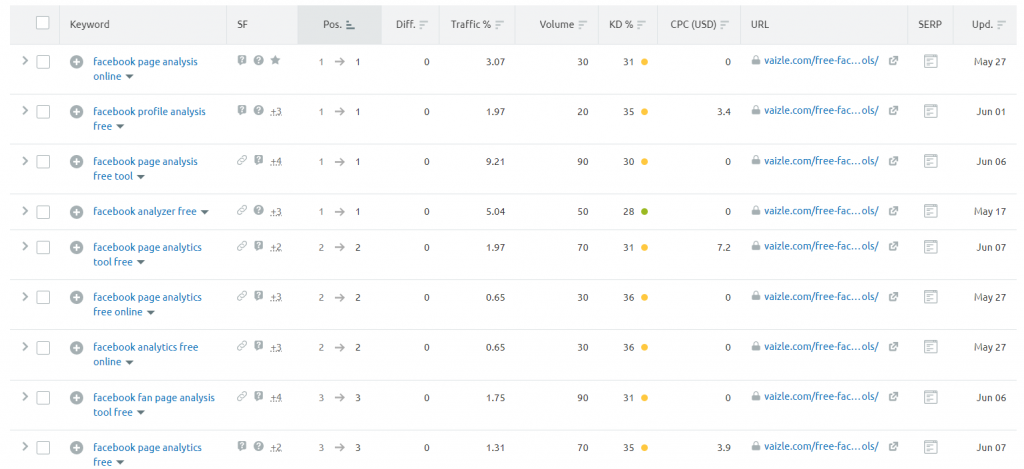This screenshot has height=469, width=1024.
Task: Expand the facebook page analysis online row
Action: (x=25, y=61)
